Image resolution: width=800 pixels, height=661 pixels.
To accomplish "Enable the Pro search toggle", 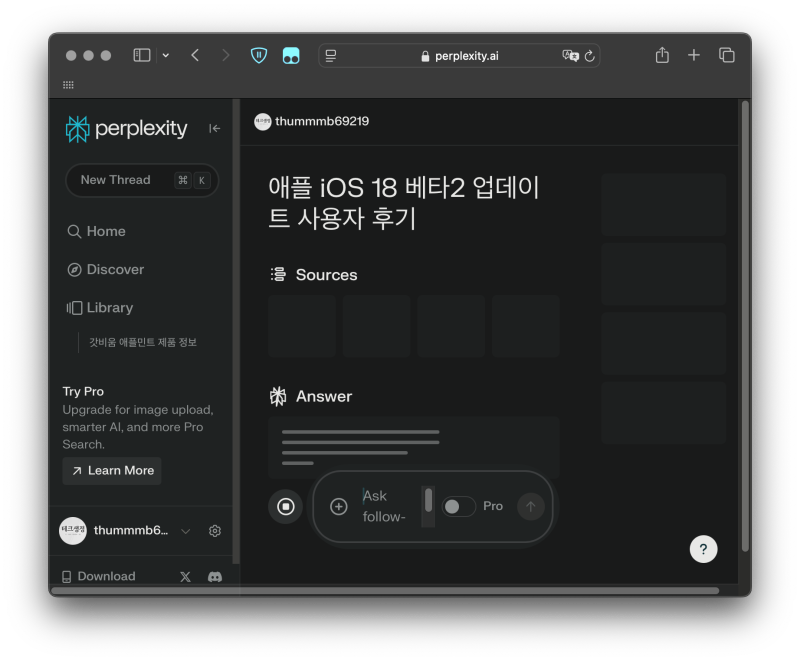I will coord(460,507).
